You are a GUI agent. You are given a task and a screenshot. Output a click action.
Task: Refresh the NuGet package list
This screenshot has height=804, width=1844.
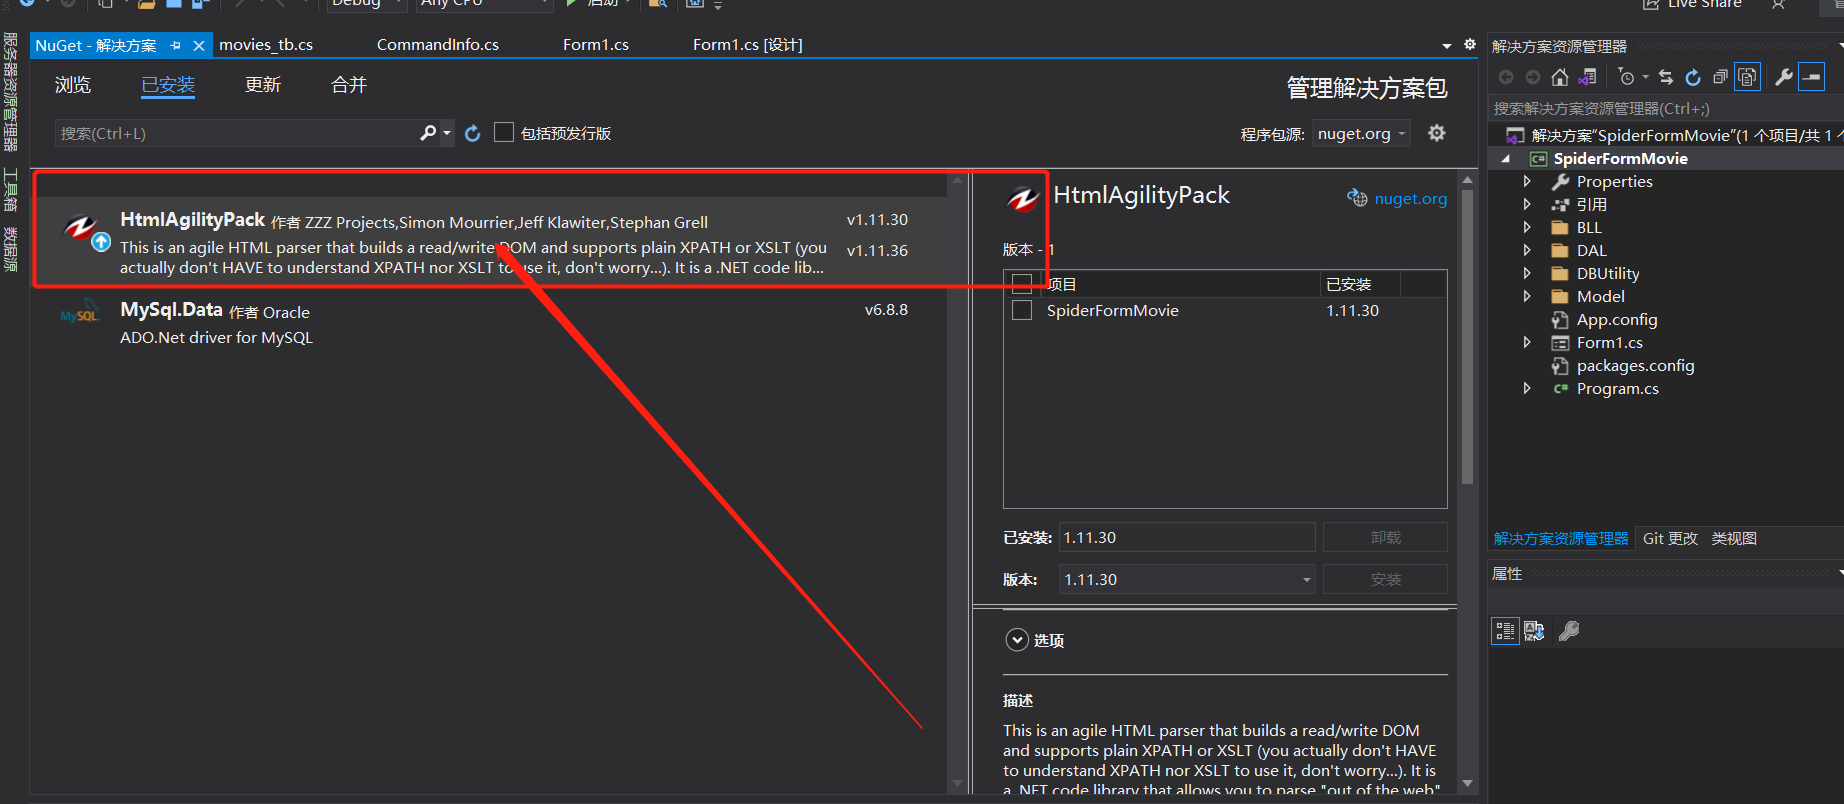473,133
